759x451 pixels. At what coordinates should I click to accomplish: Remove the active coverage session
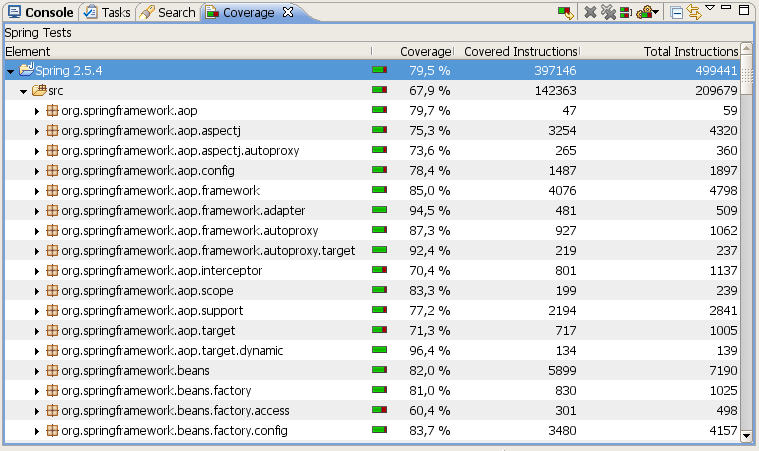[590, 12]
